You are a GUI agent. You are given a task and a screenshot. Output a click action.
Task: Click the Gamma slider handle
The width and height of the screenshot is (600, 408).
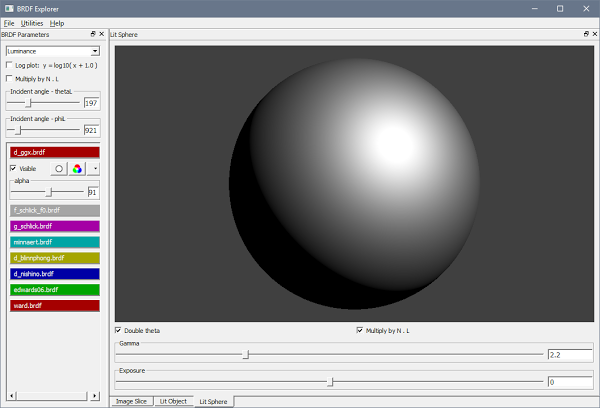tap(247, 354)
